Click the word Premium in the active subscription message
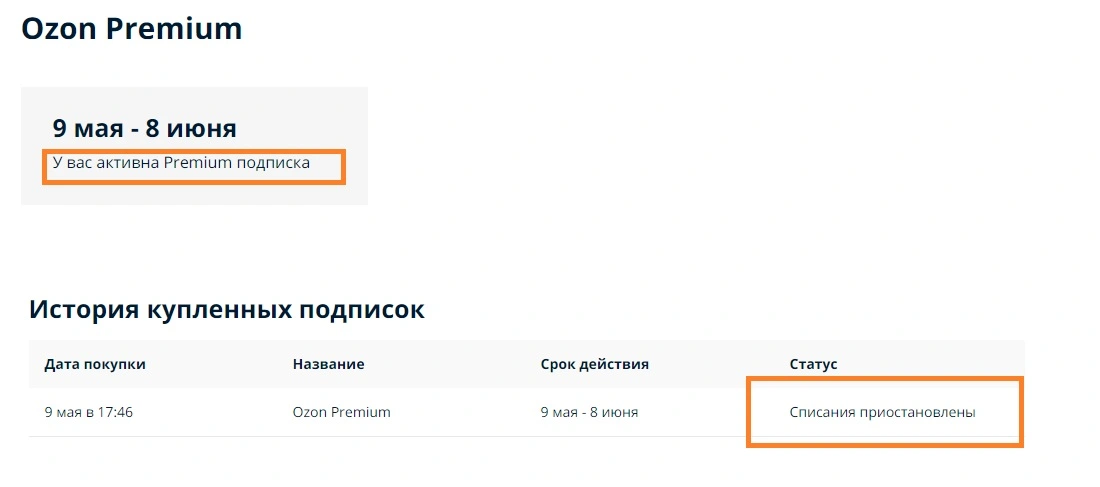The image size is (1100, 487). coord(198,163)
